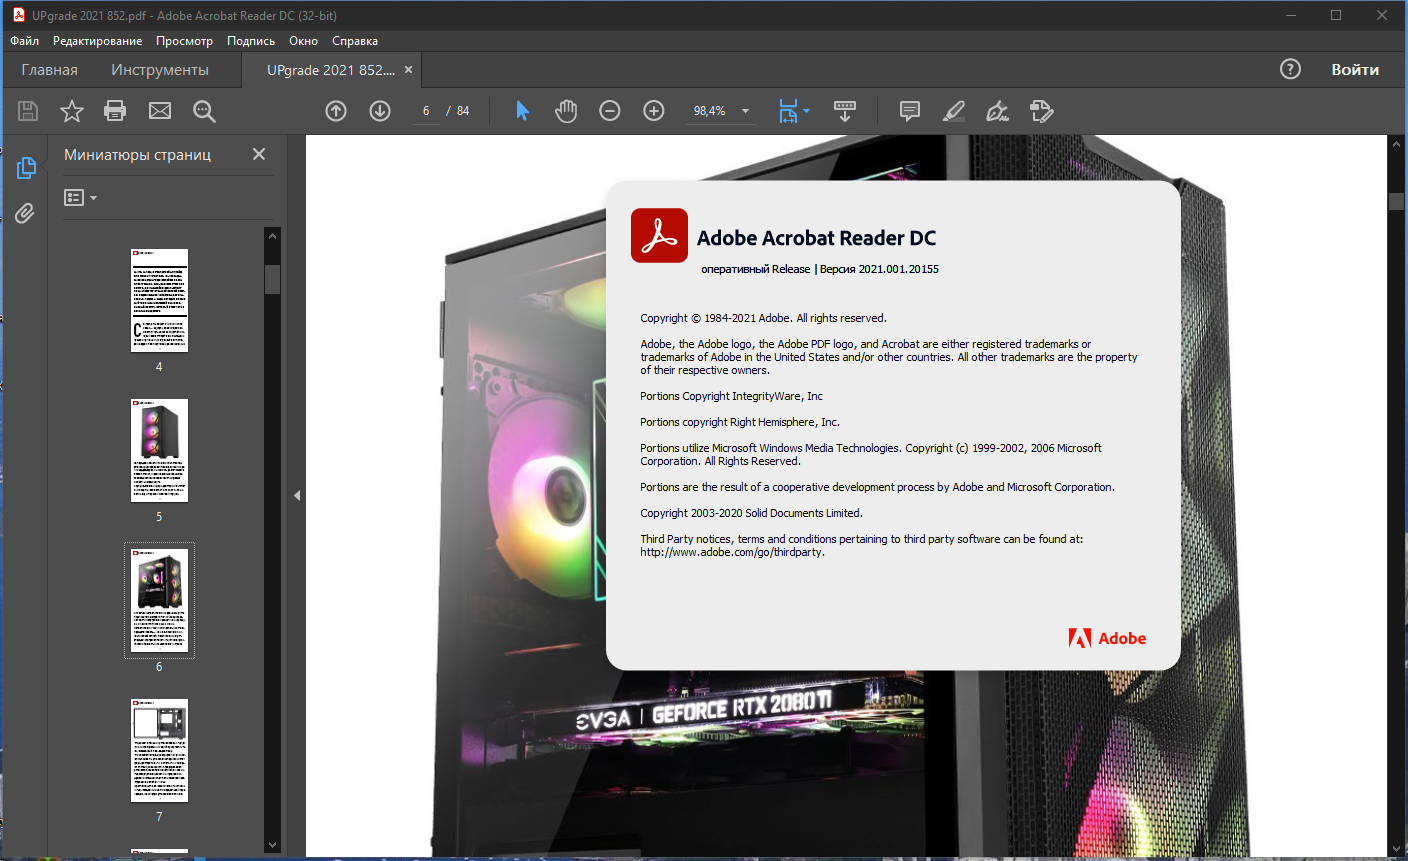Screen dimensions: 1408x861
Task: Open the Подпись menu
Action: coord(251,41)
